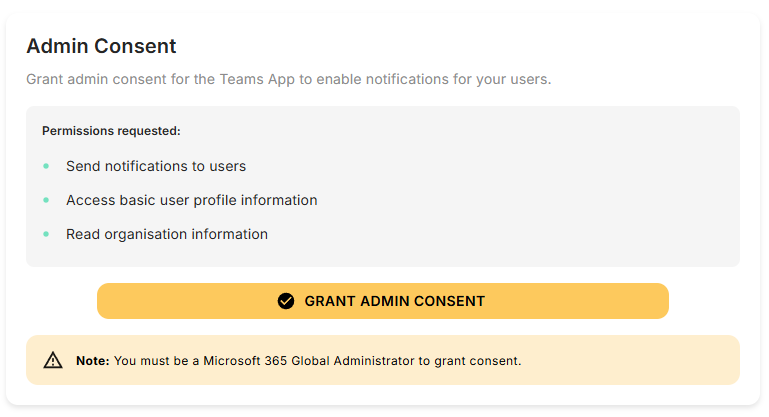The height and width of the screenshot is (417, 769).
Task: Click the warning triangle icon in the note
Action: [53, 361]
